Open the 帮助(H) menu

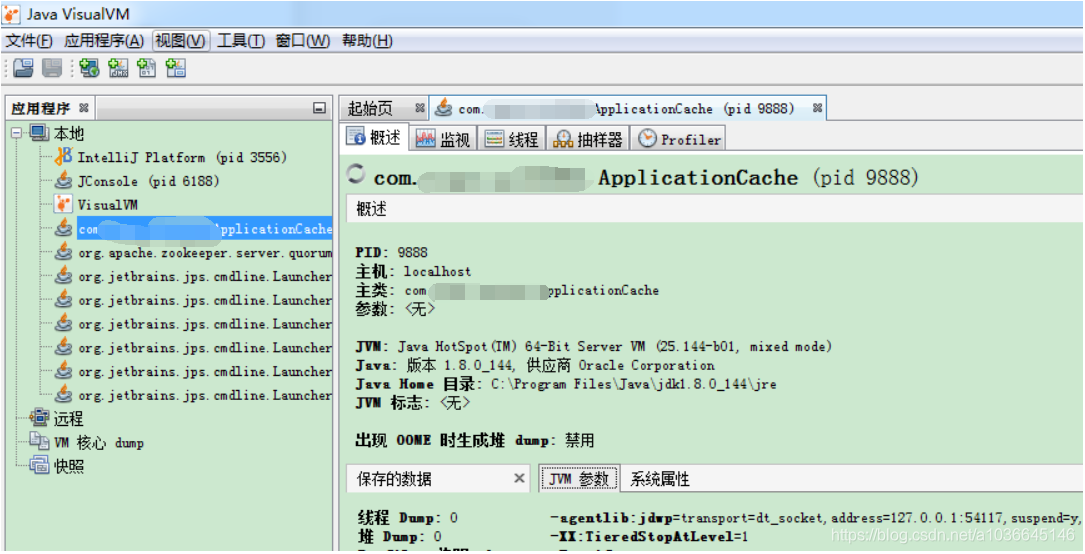tap(367, 41)
